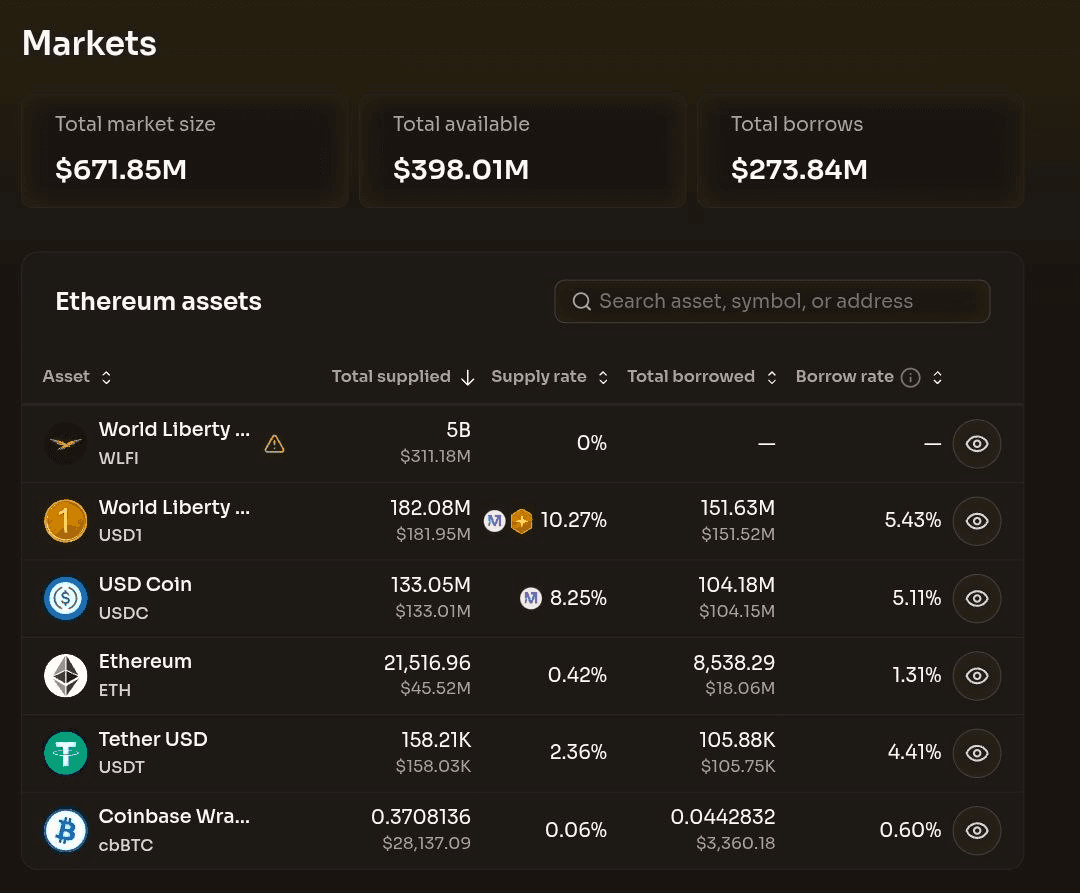
Task: Click the purple M badge in USDC row
Action: click(530, 598)
